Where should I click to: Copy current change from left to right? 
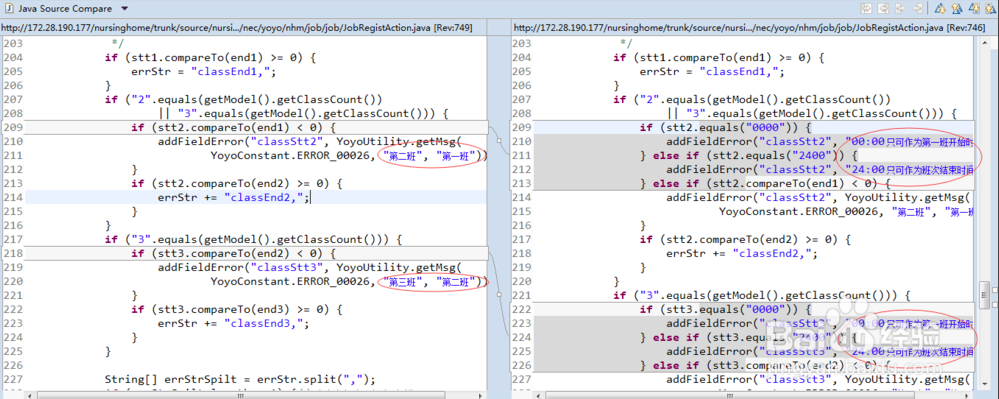point(900,8)
